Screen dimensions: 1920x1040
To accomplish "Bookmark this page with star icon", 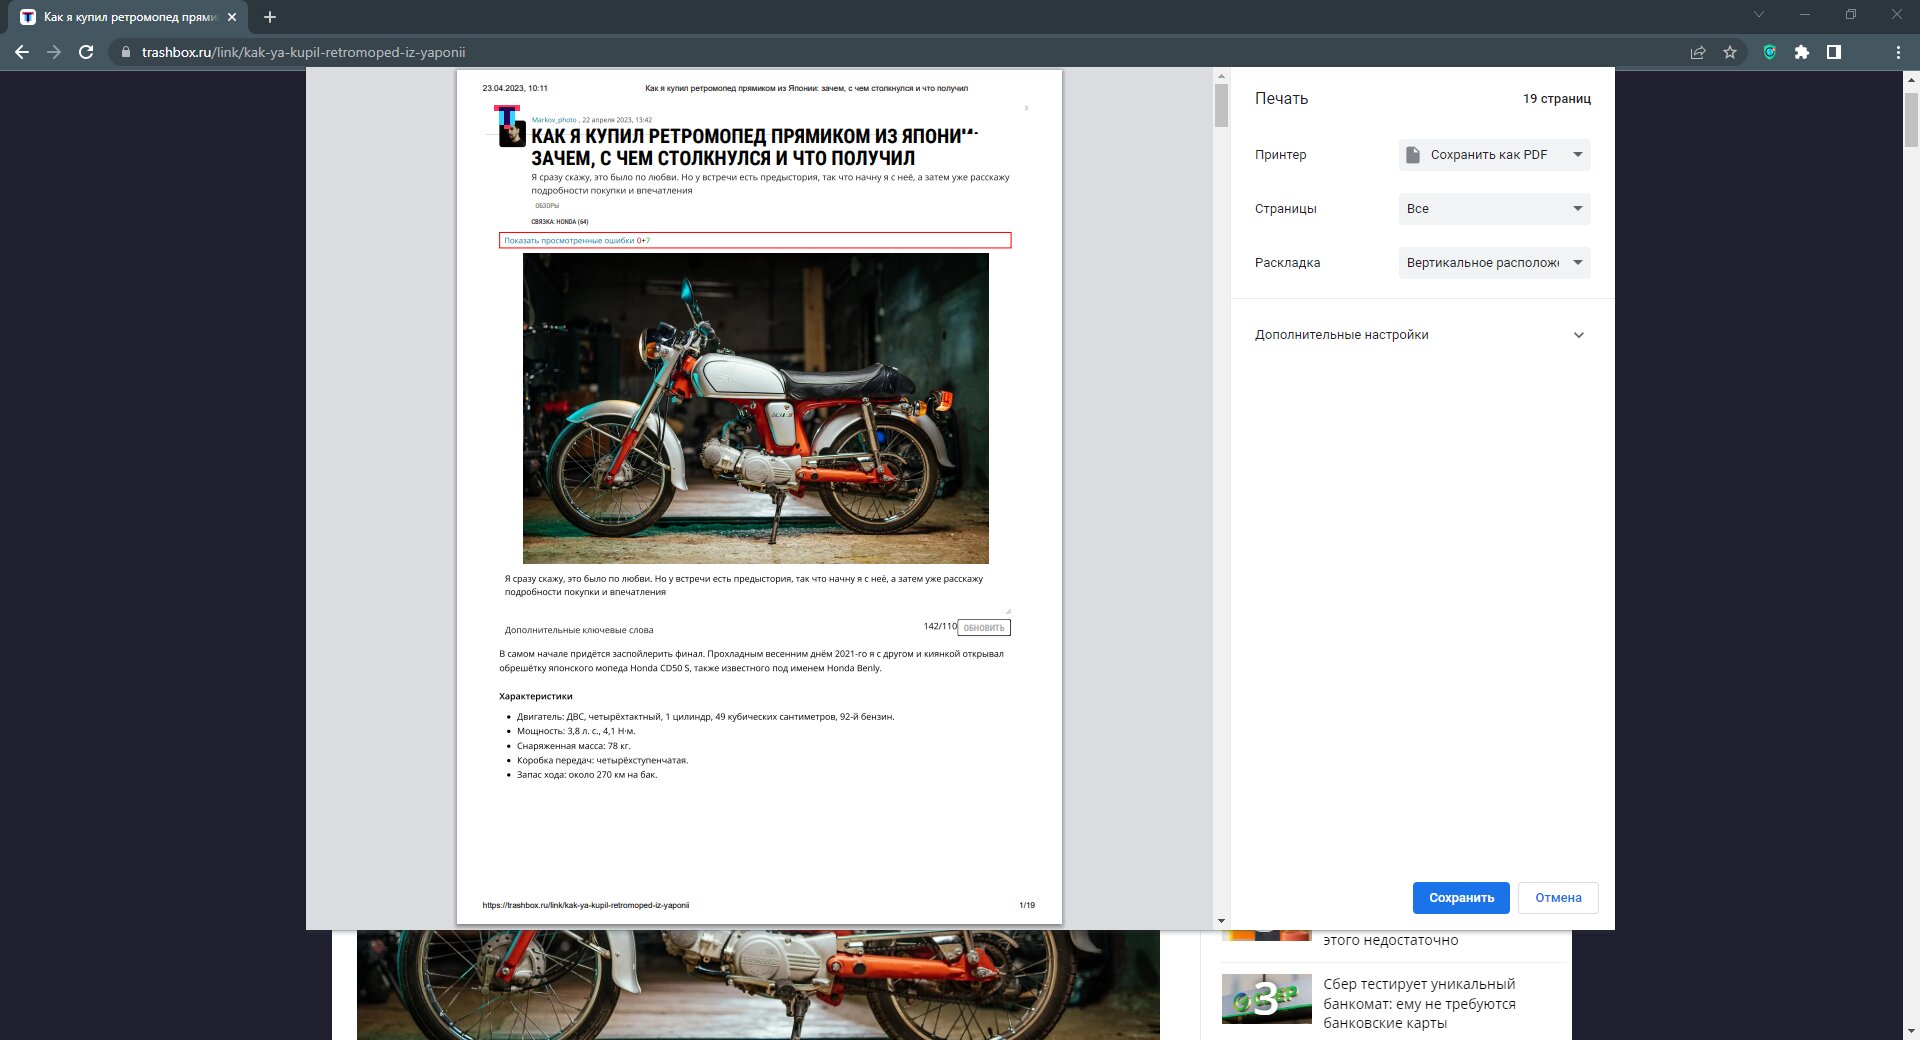I will (1730, 52).
